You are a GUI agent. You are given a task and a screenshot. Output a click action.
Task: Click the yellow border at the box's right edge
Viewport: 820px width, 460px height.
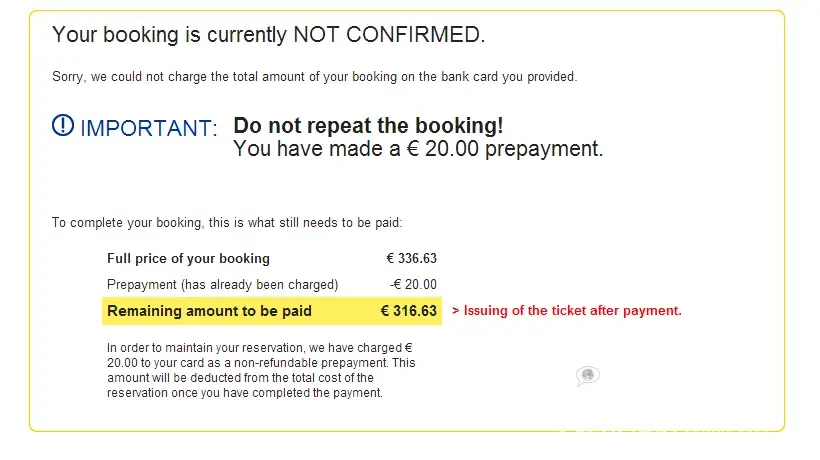coord(784,220)
